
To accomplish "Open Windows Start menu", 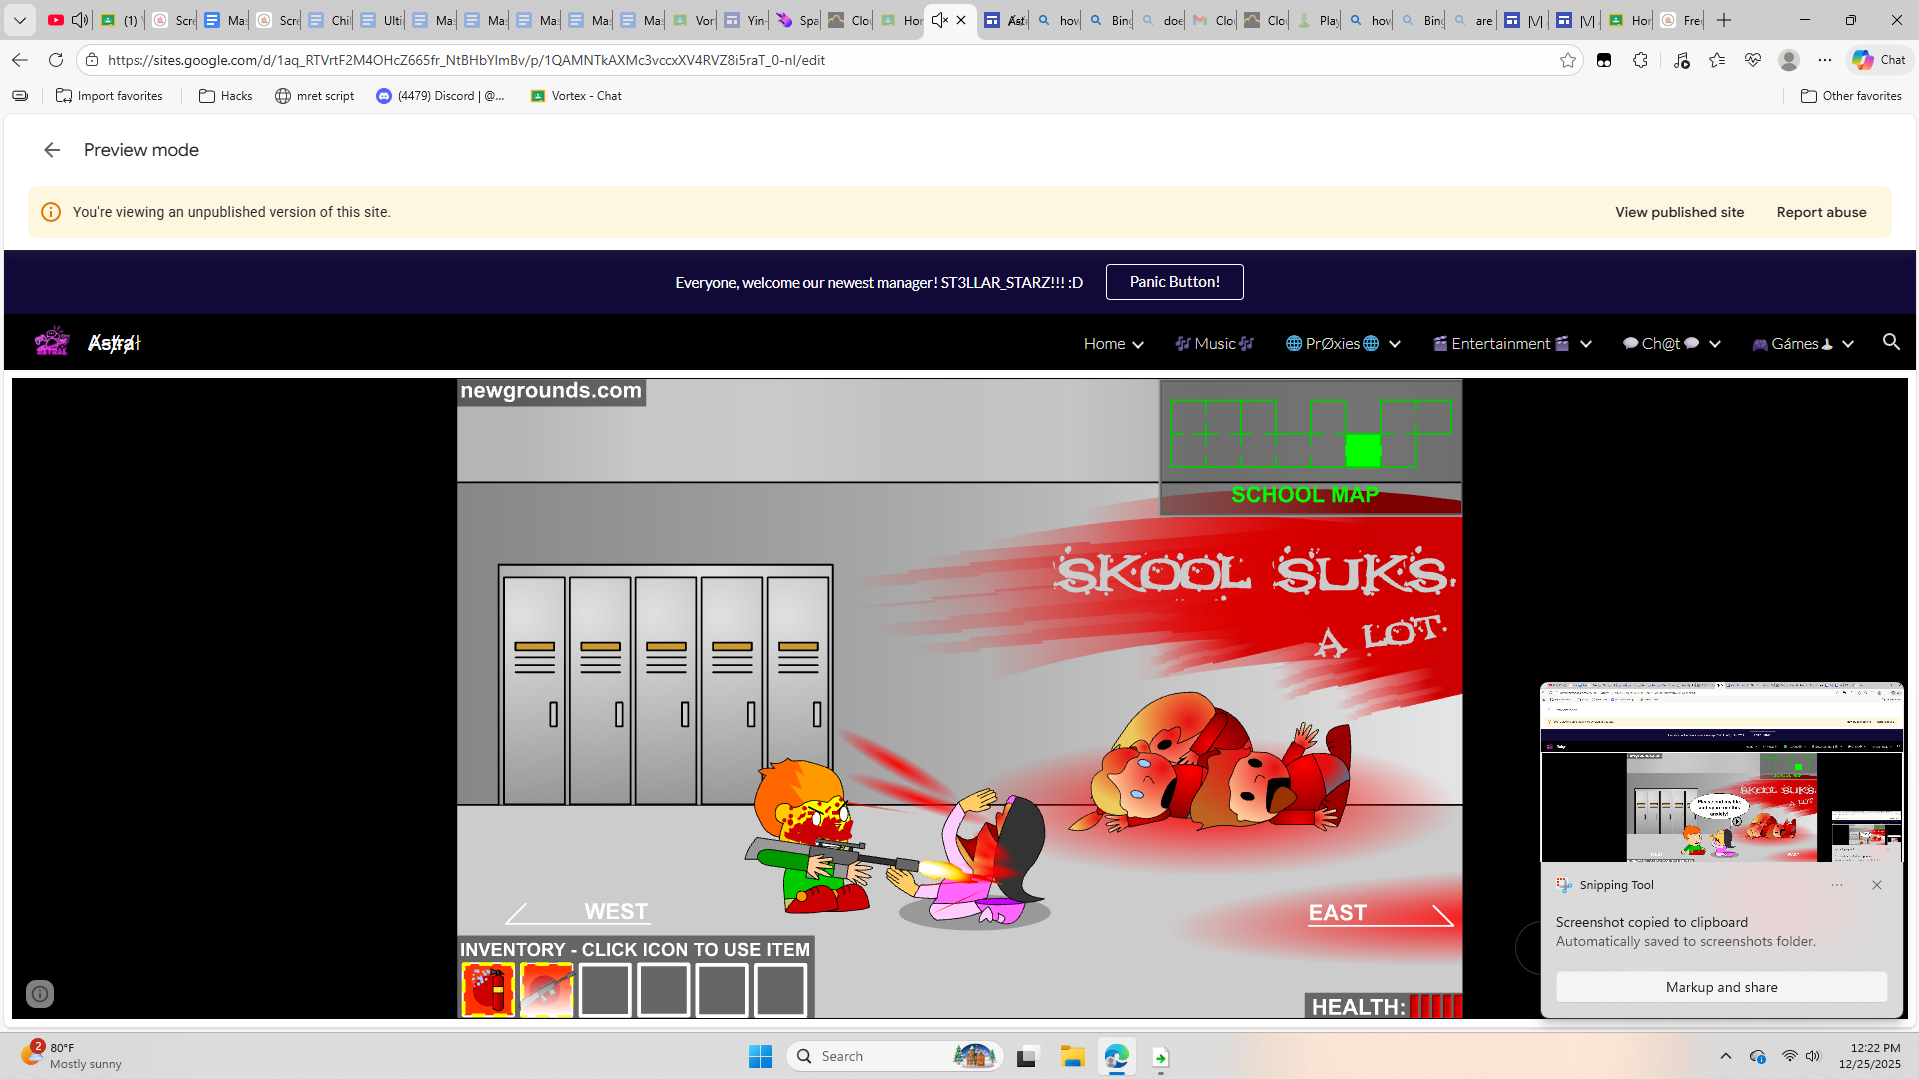I will click(760, 1056).
